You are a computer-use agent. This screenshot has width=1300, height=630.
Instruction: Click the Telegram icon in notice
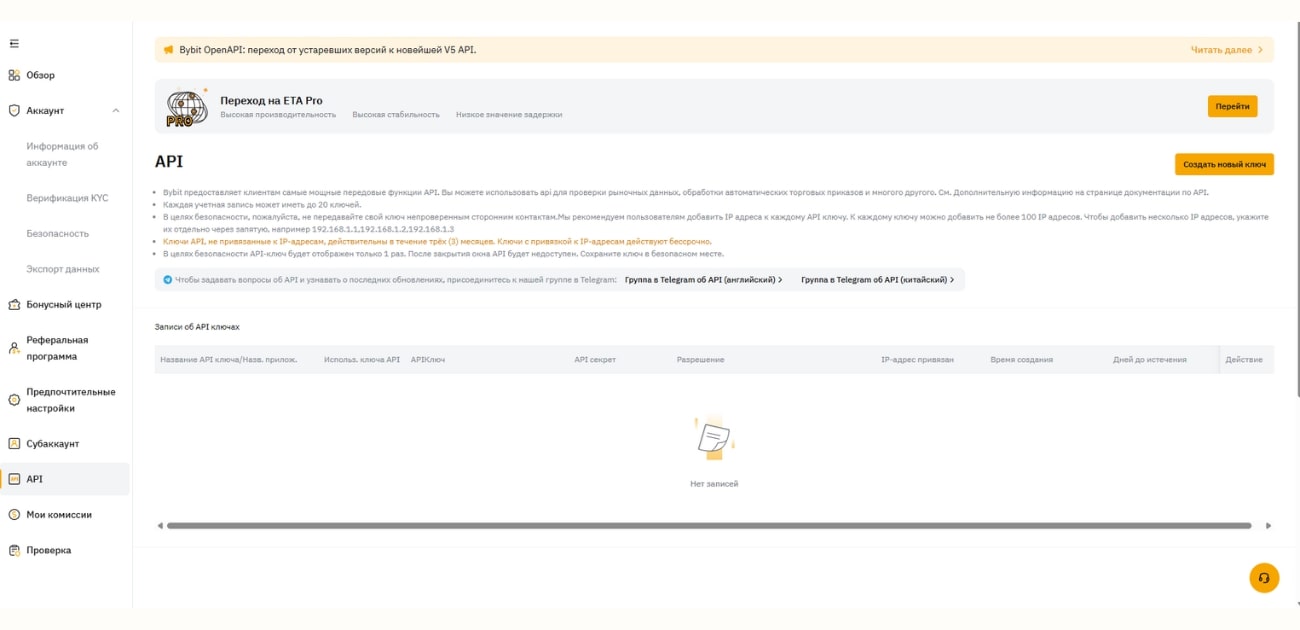click(168, 280)
